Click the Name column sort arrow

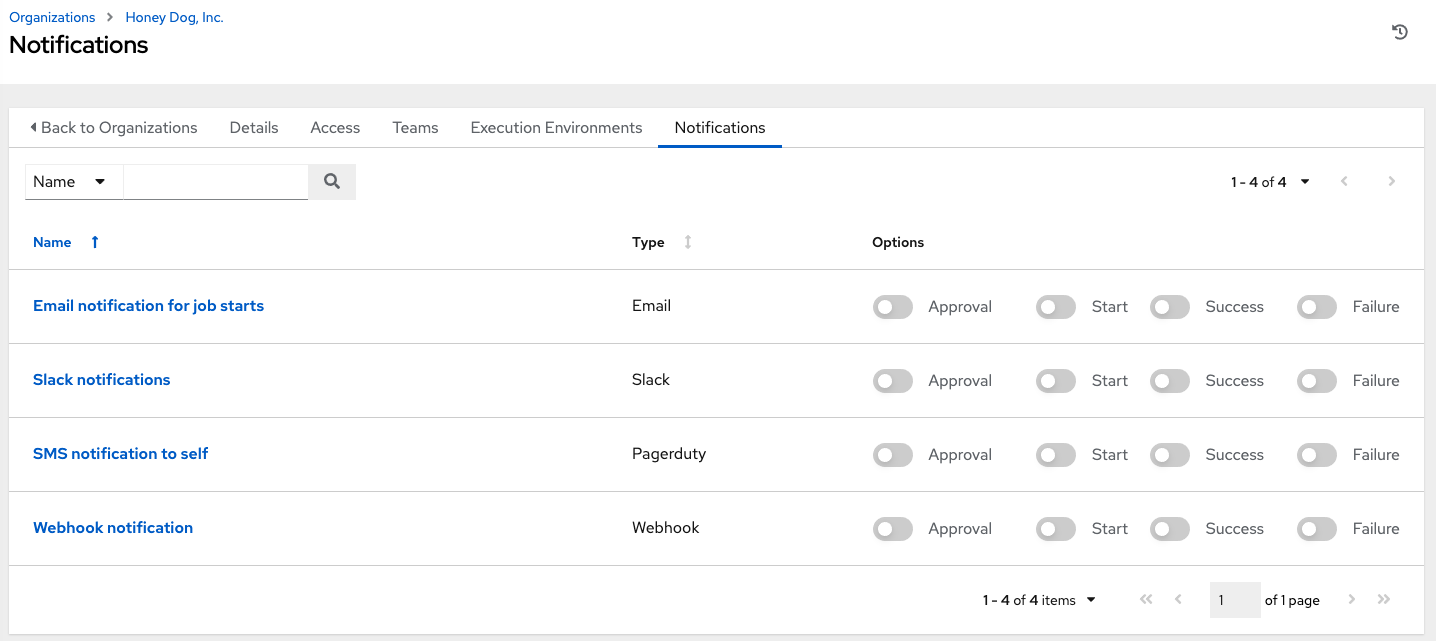[94, 242]
